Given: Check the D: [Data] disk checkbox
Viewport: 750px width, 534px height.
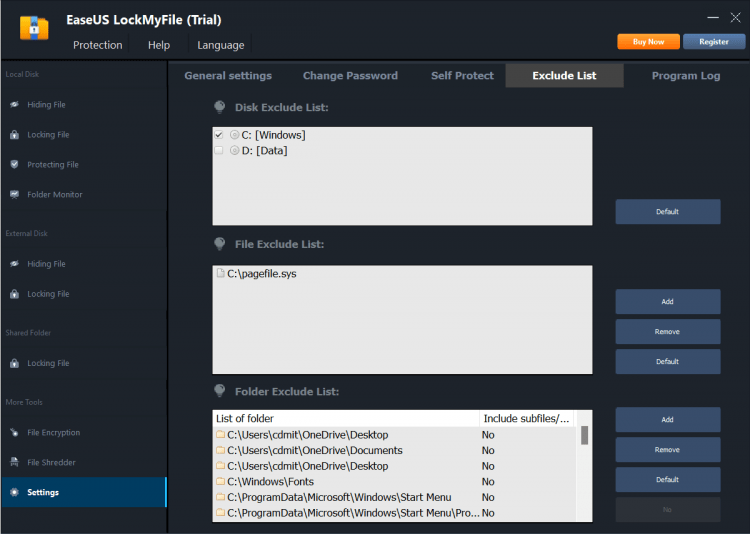Looking at the screenshot, I should click(219, 150).
